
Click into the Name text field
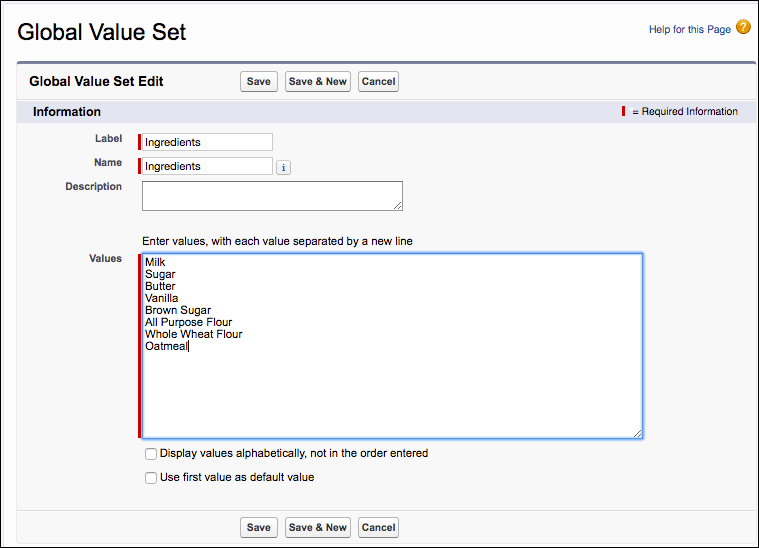[x=207, y=166]
